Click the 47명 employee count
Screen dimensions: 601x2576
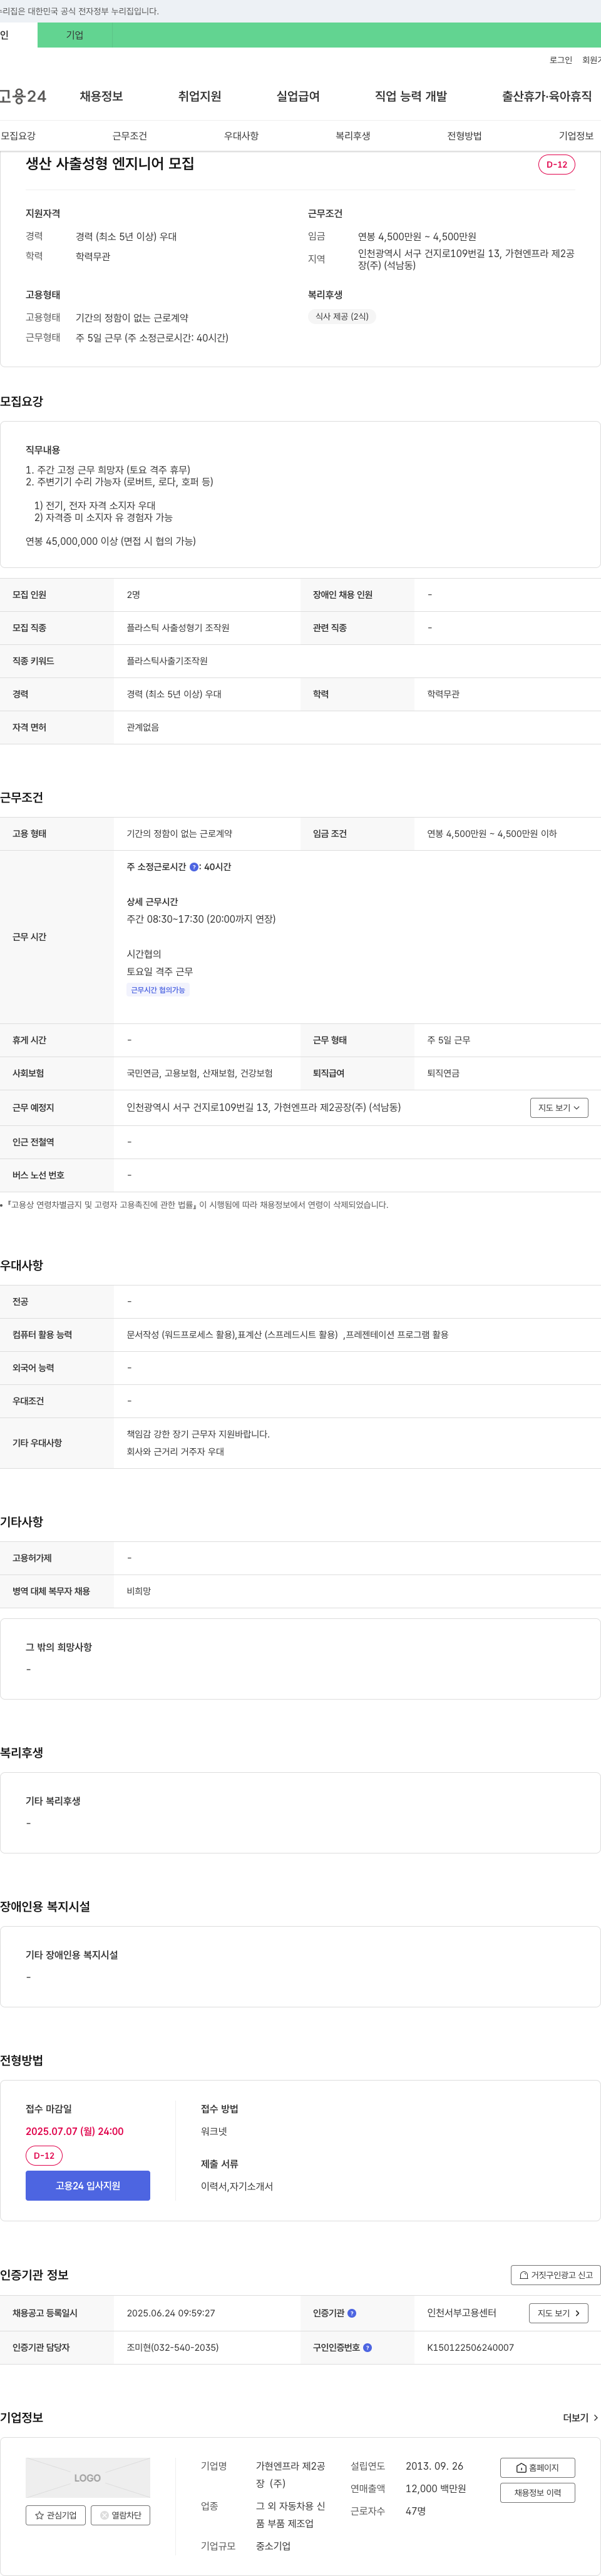[x=415, y=2511]
